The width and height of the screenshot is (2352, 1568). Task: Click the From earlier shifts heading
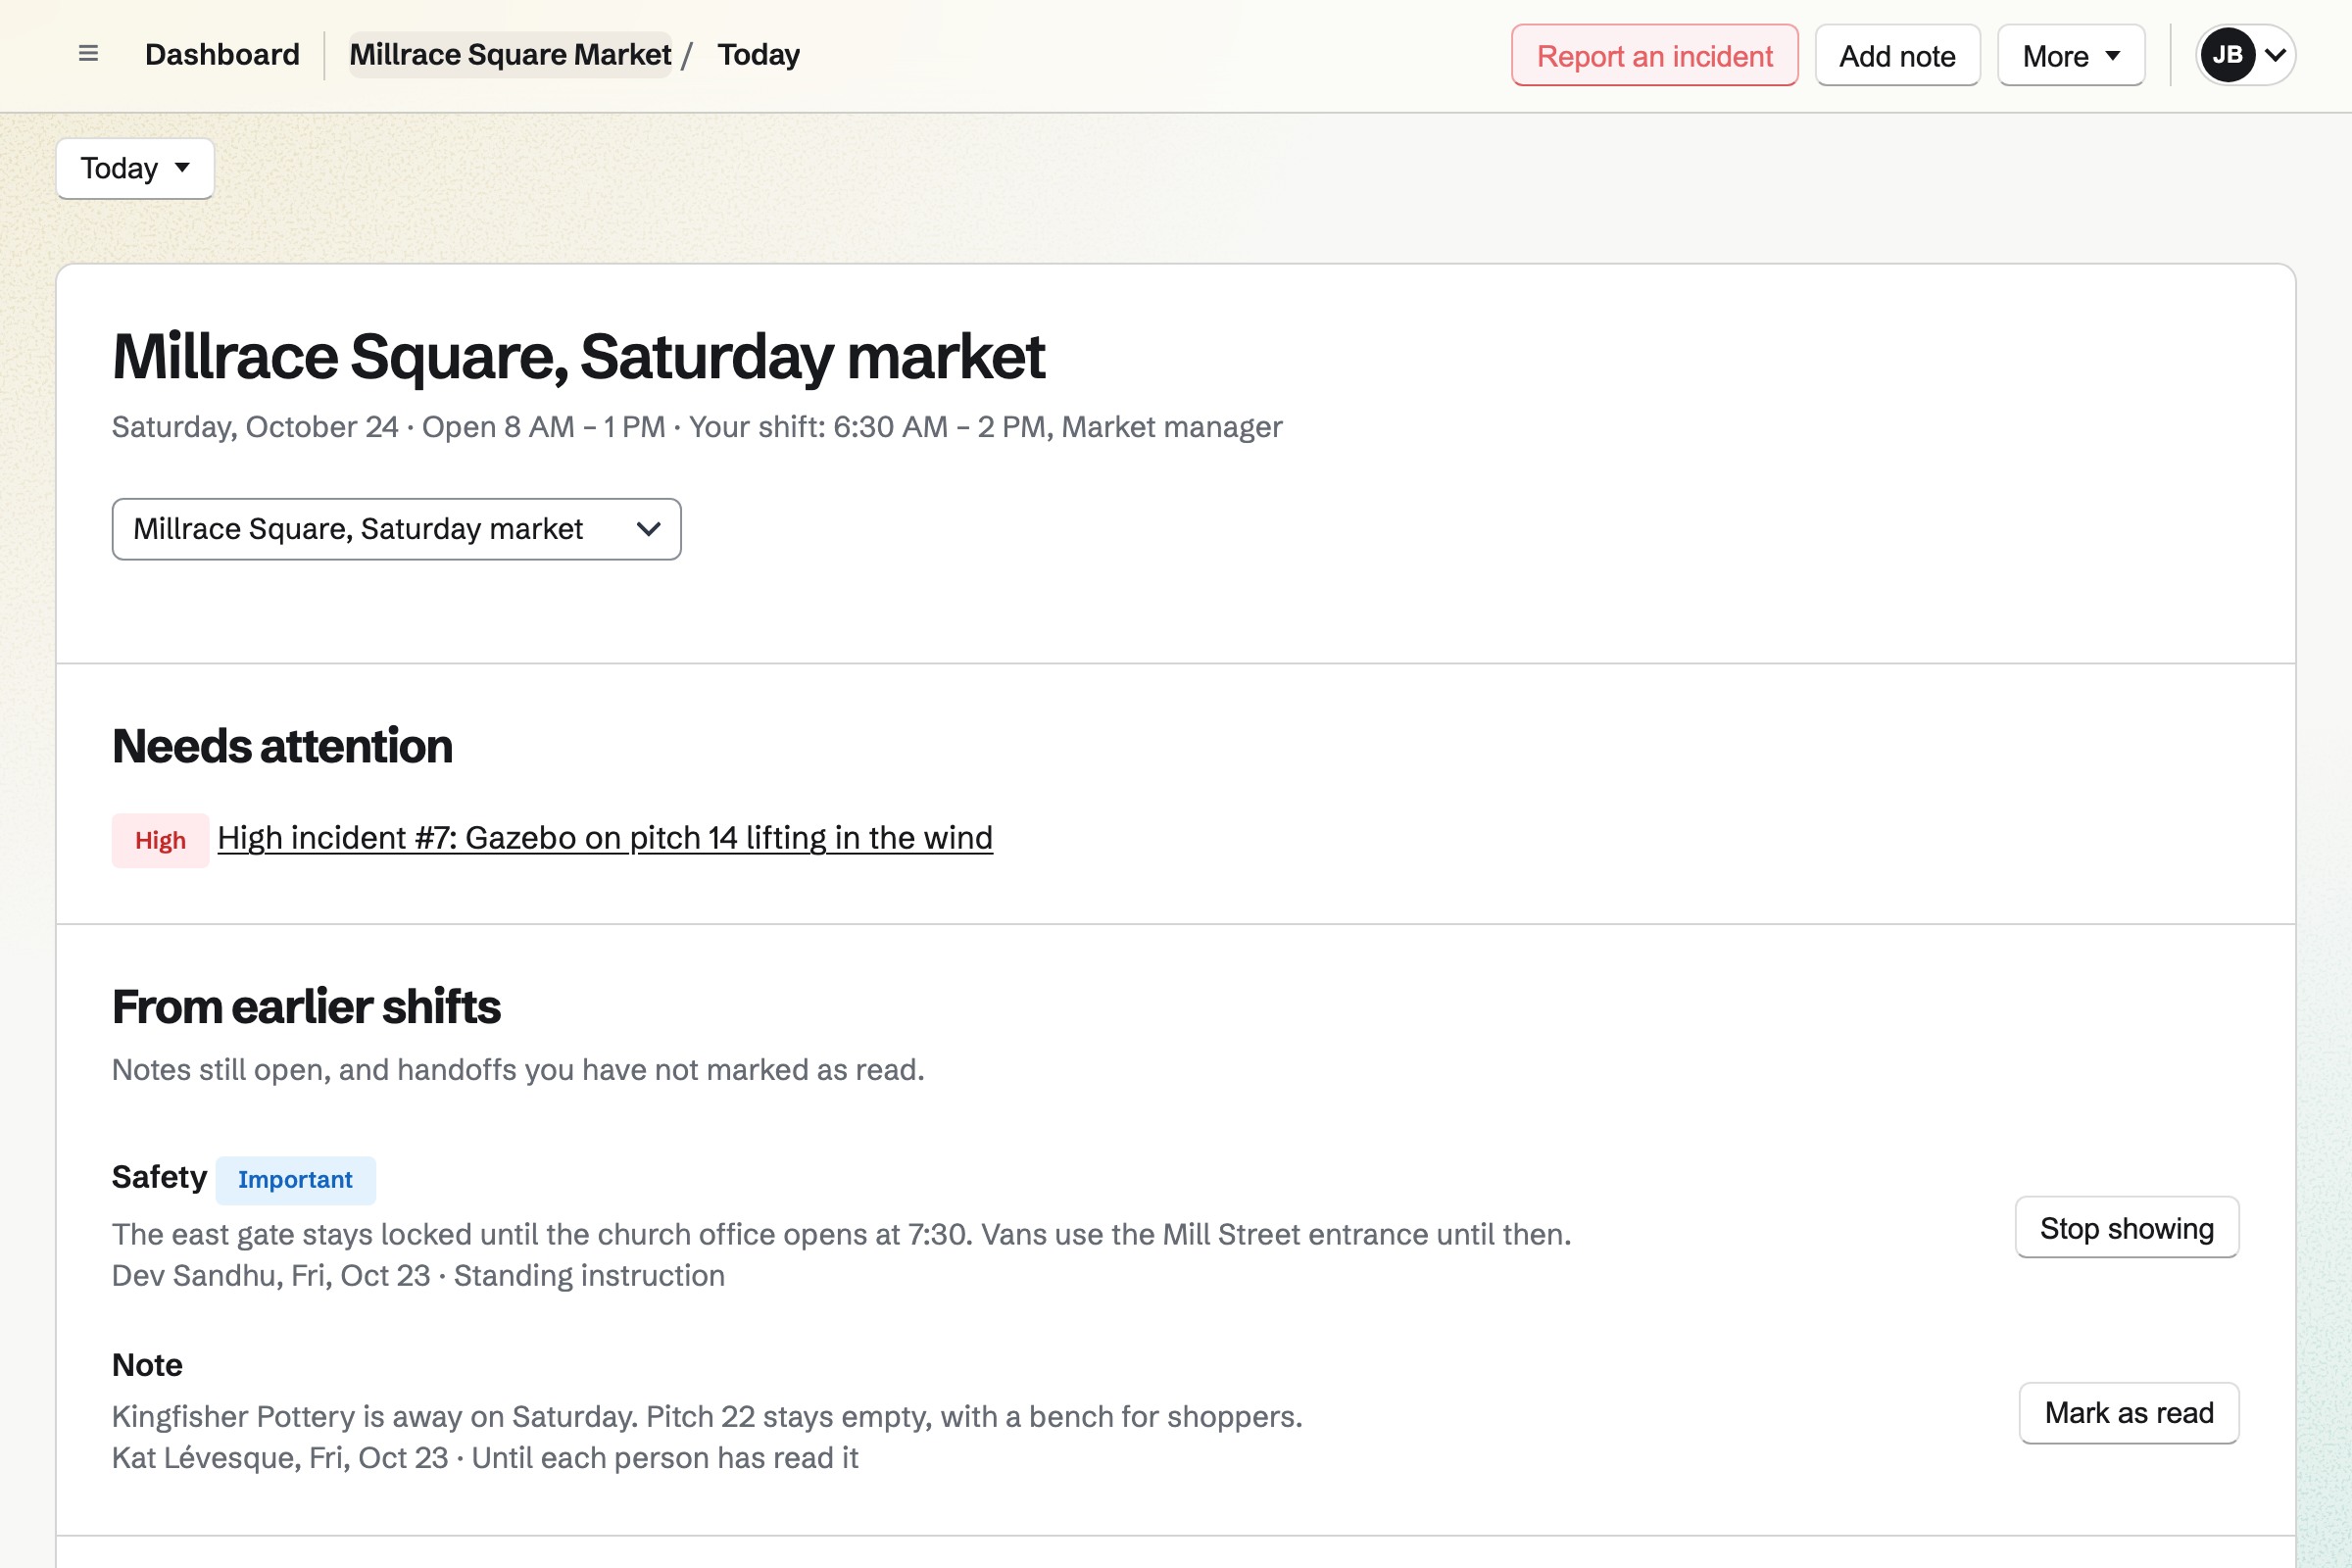click(x=306, y=1006)
